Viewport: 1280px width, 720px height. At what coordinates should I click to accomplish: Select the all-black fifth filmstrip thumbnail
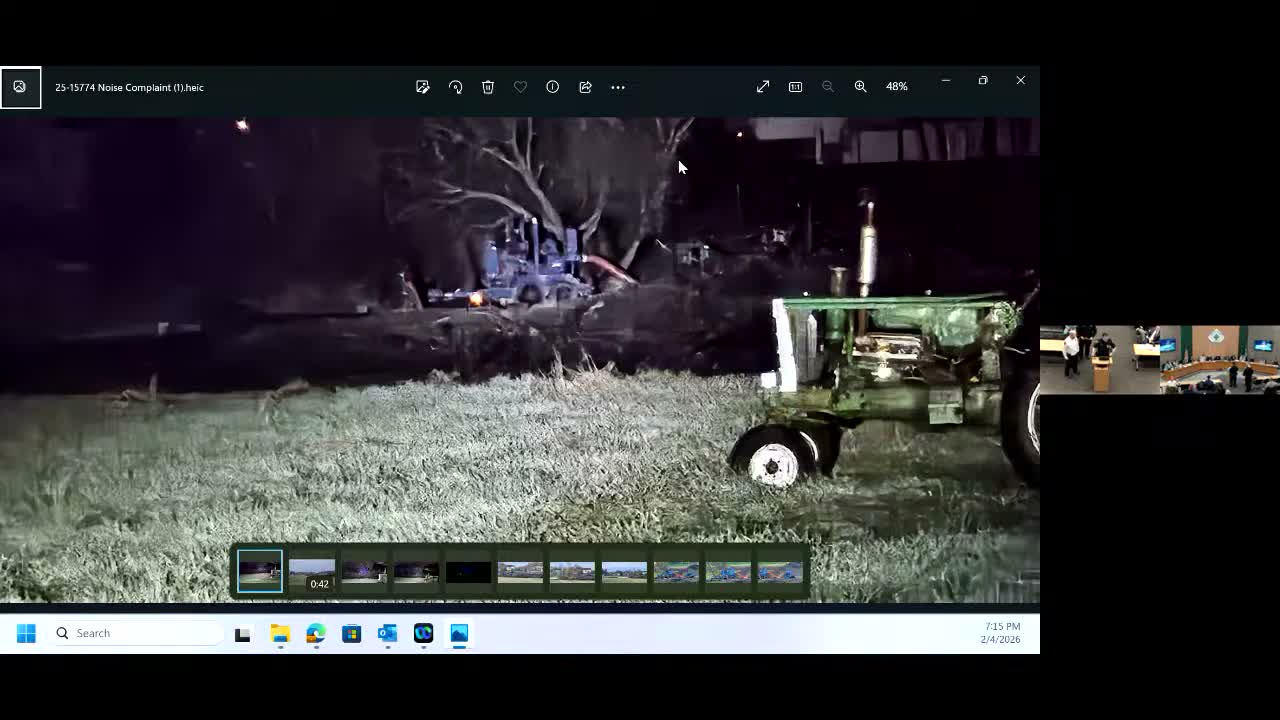pyautogui.click(x=468, y=573)
